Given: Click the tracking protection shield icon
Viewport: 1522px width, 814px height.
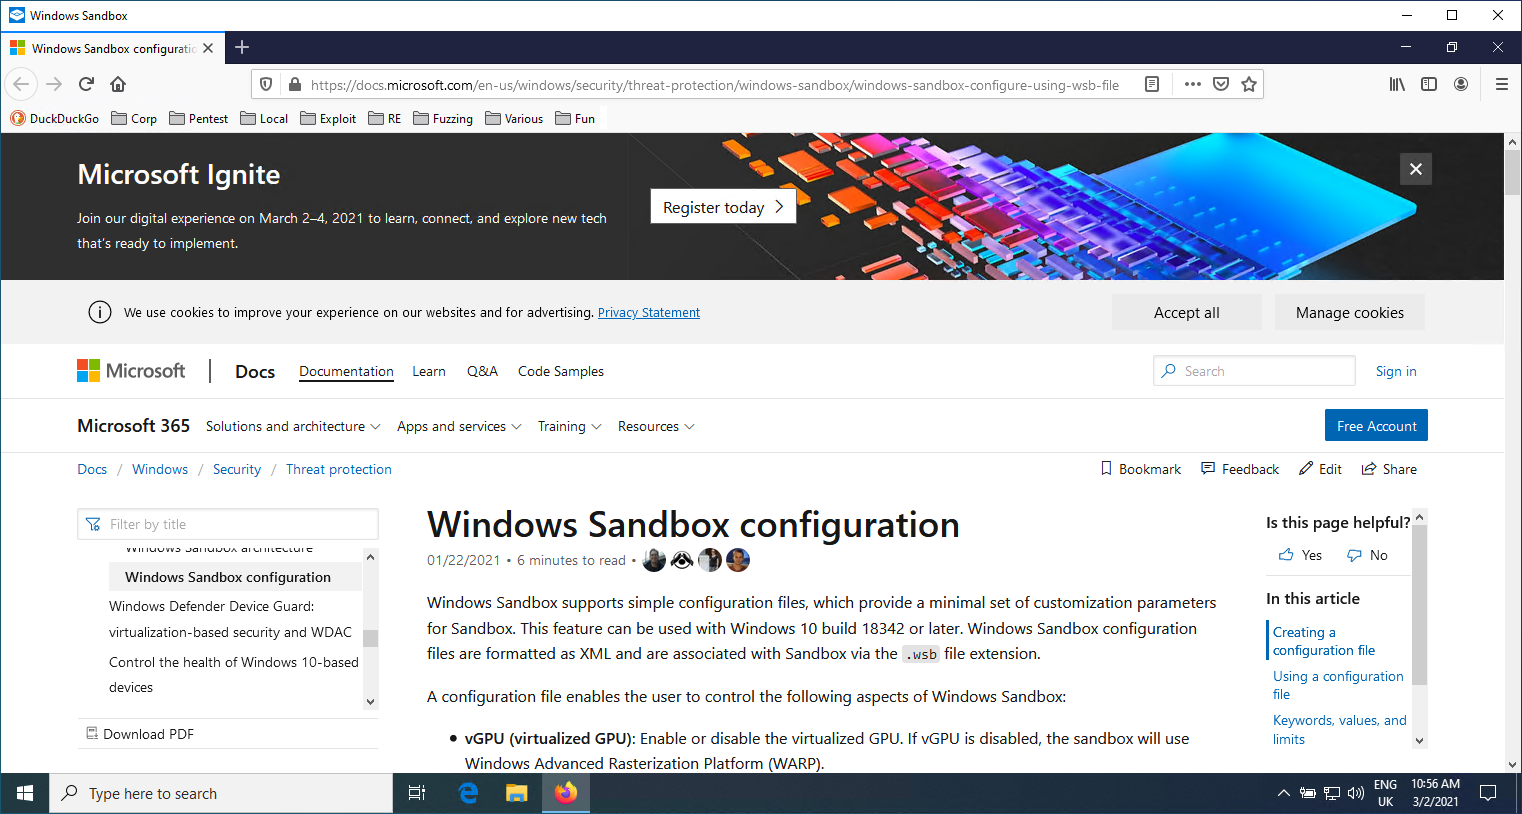Looking at the screenshot, I should coord(266,85).
